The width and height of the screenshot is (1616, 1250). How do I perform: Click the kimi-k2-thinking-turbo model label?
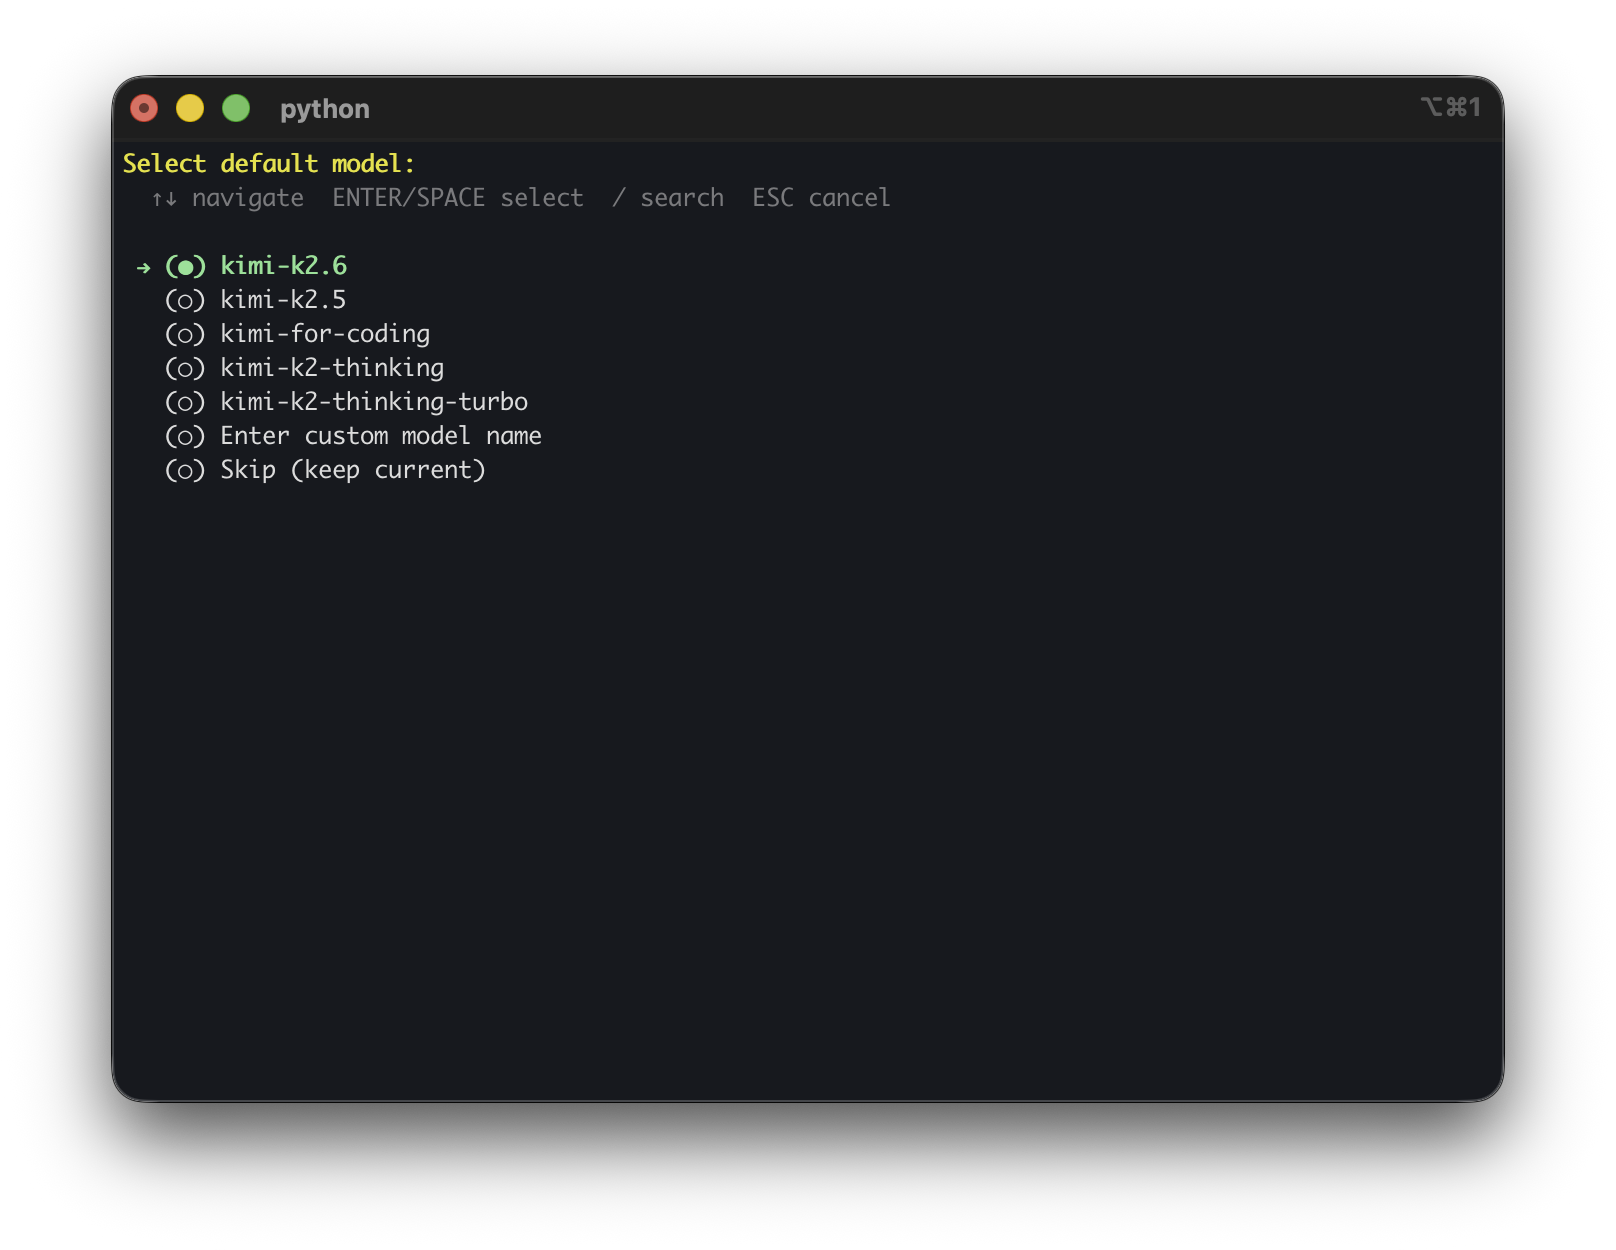pyautogui.click(x=374, y=402)
